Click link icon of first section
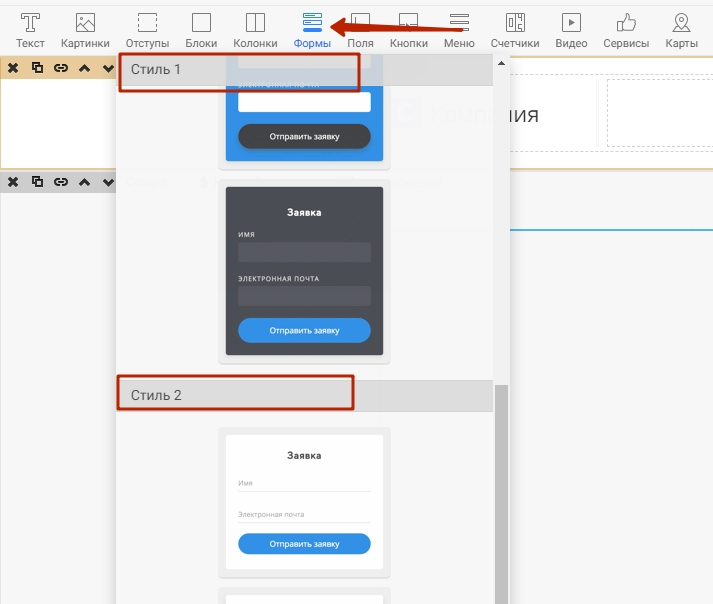Viewport: 713px width, 604px height. coord(61,68)
